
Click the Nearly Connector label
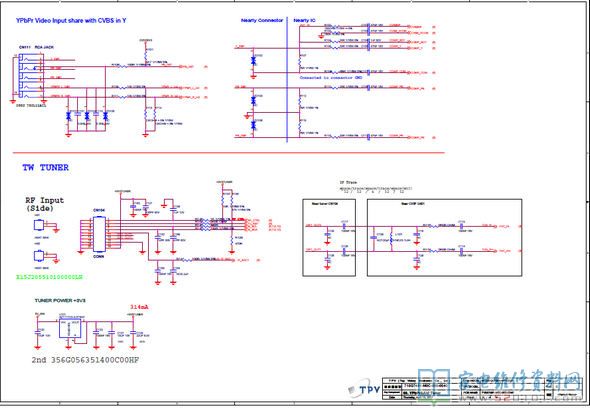tap(262, 20)
